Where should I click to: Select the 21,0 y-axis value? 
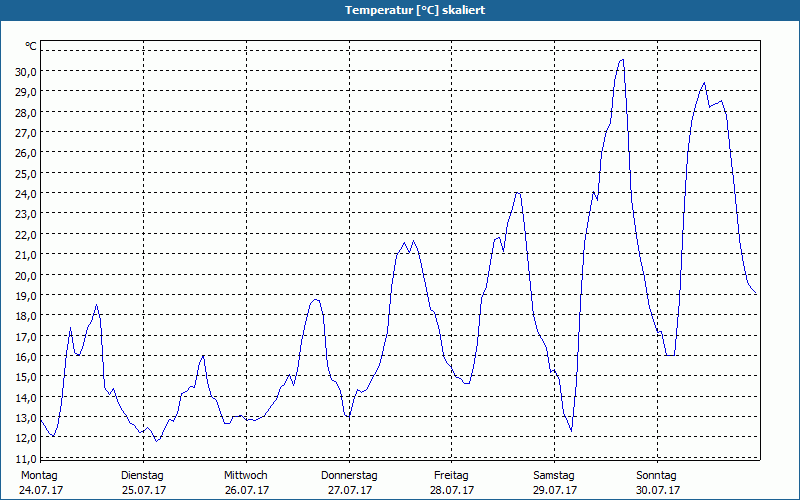click(26, 255)
